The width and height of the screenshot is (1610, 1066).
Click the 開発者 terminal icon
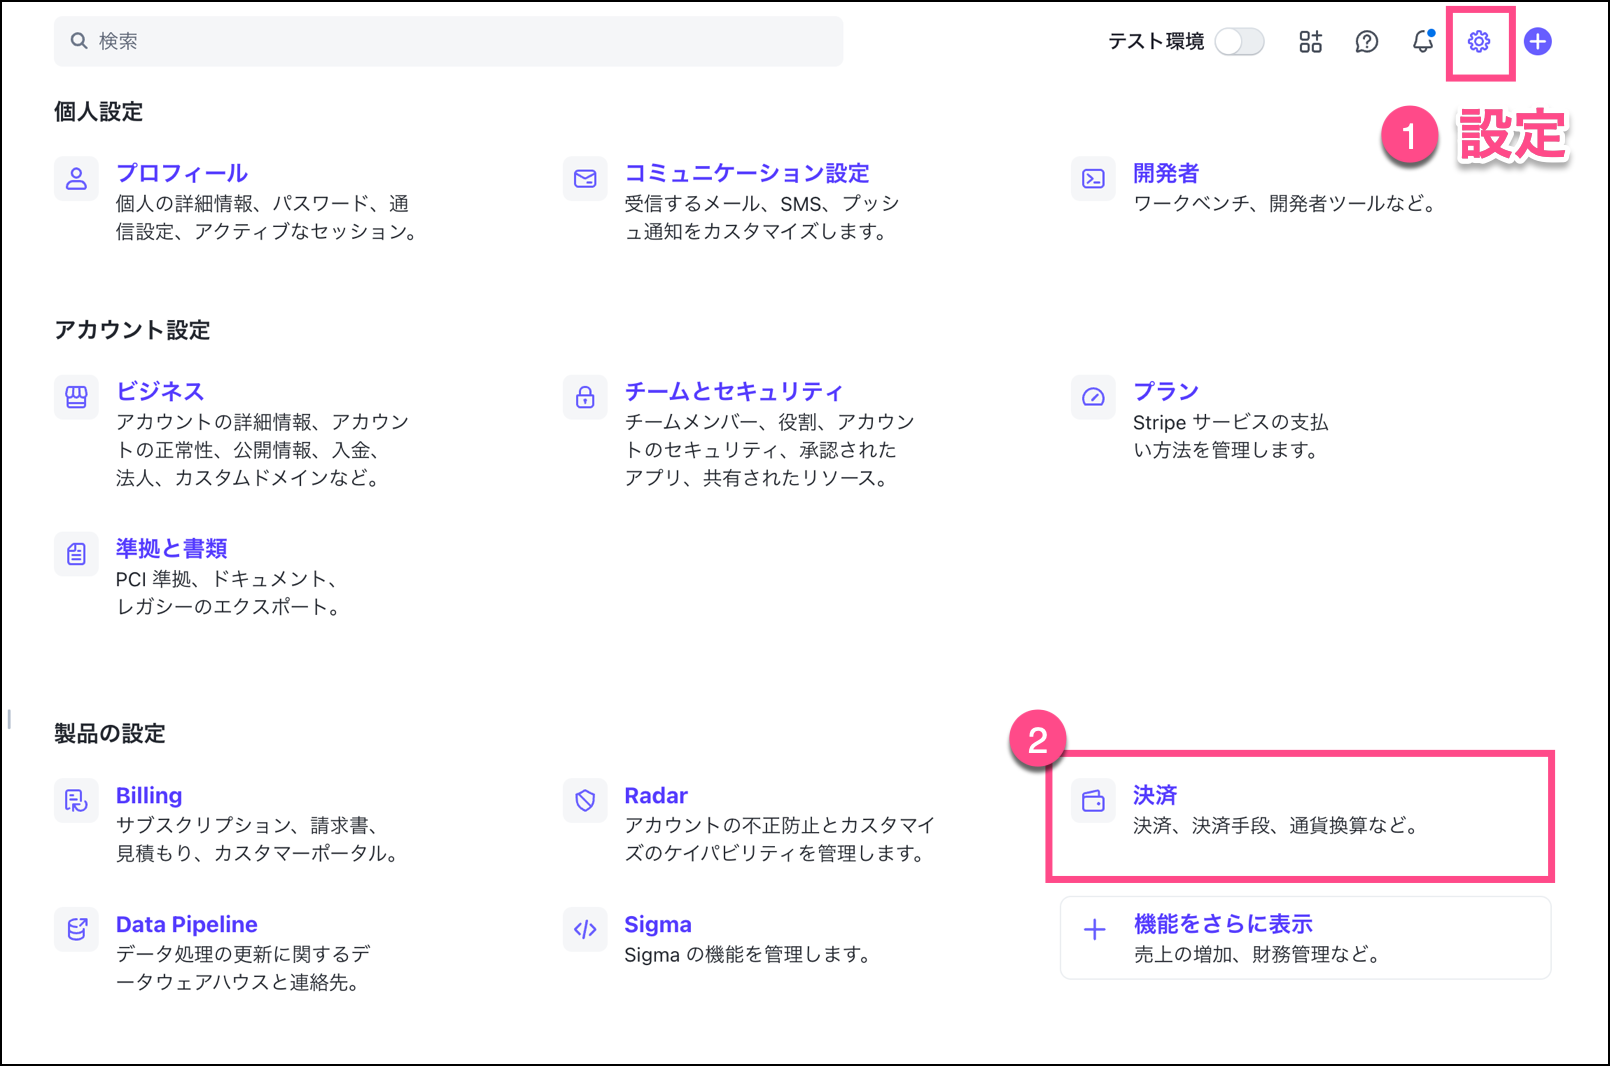pyautogui.click(x=1093, y=179)
